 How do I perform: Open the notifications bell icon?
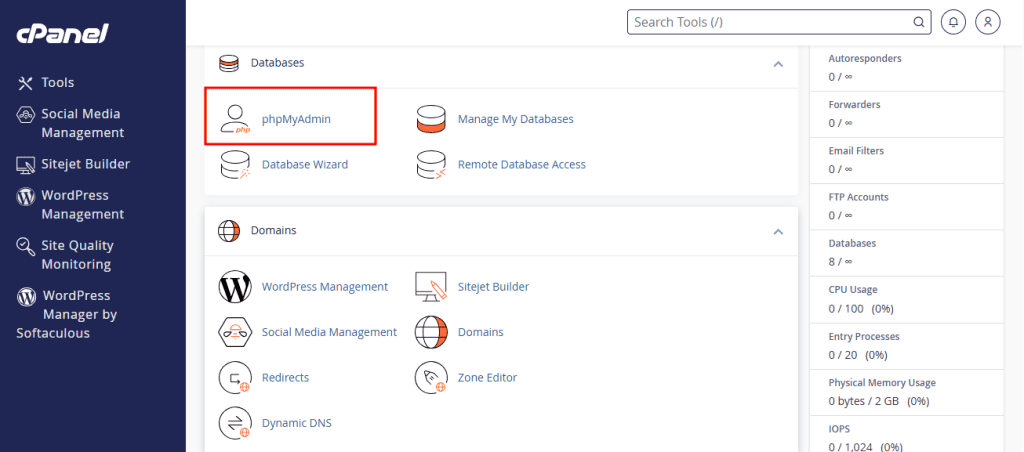click(x=953, y=22)
